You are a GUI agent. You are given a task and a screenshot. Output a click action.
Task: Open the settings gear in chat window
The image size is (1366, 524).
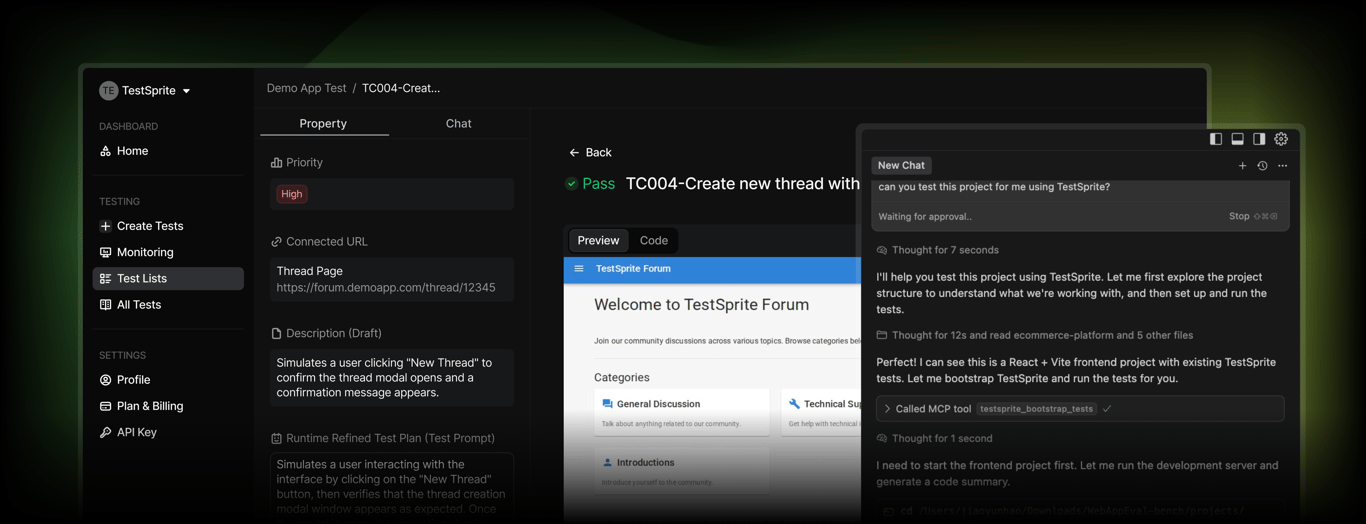click(1281, 139)
